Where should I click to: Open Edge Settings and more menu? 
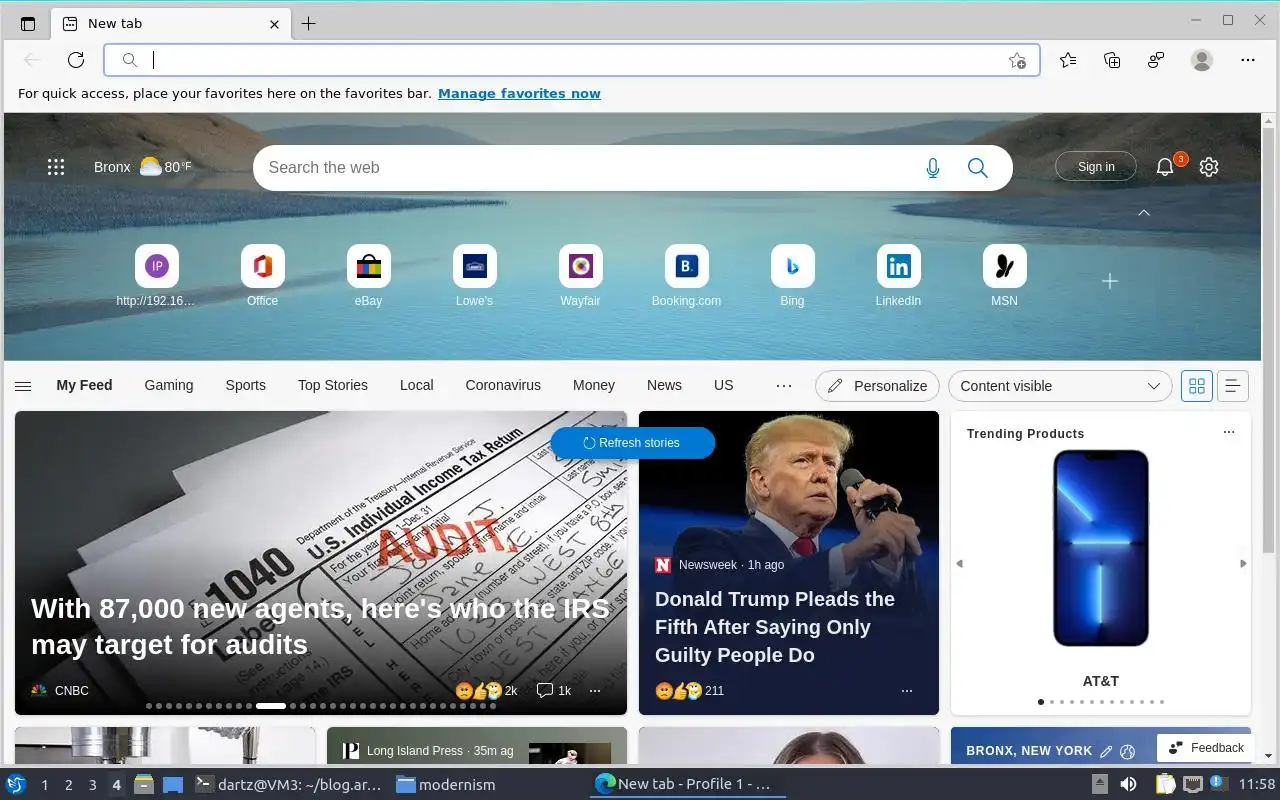pyautogui.click(x=1248, y=60)
